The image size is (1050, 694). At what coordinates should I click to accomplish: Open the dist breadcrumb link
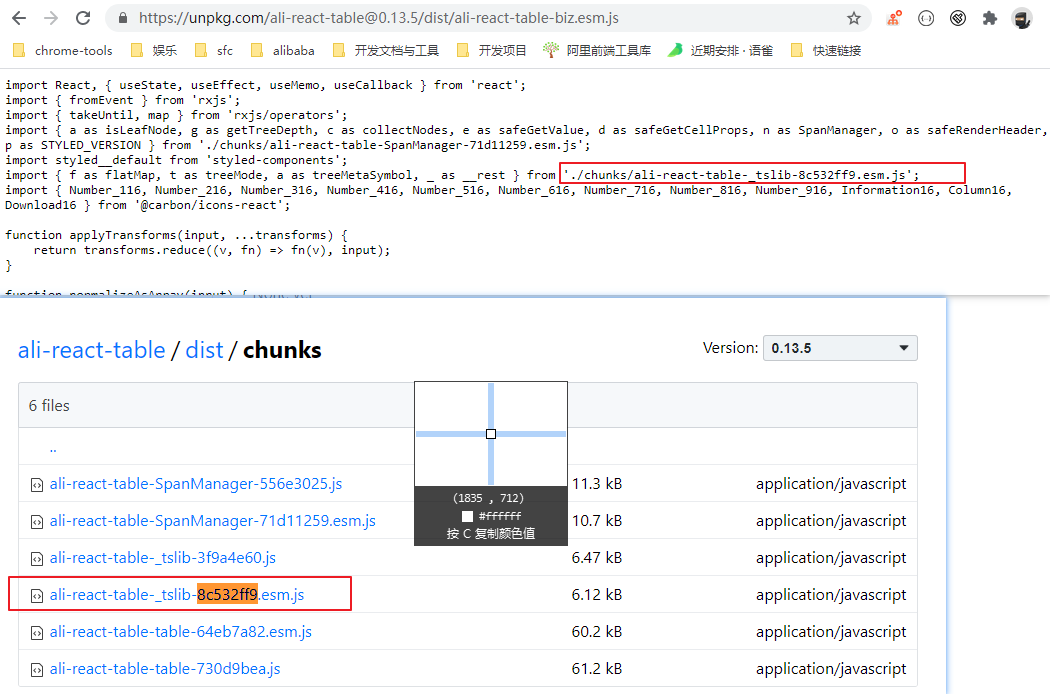click(204, 350)
